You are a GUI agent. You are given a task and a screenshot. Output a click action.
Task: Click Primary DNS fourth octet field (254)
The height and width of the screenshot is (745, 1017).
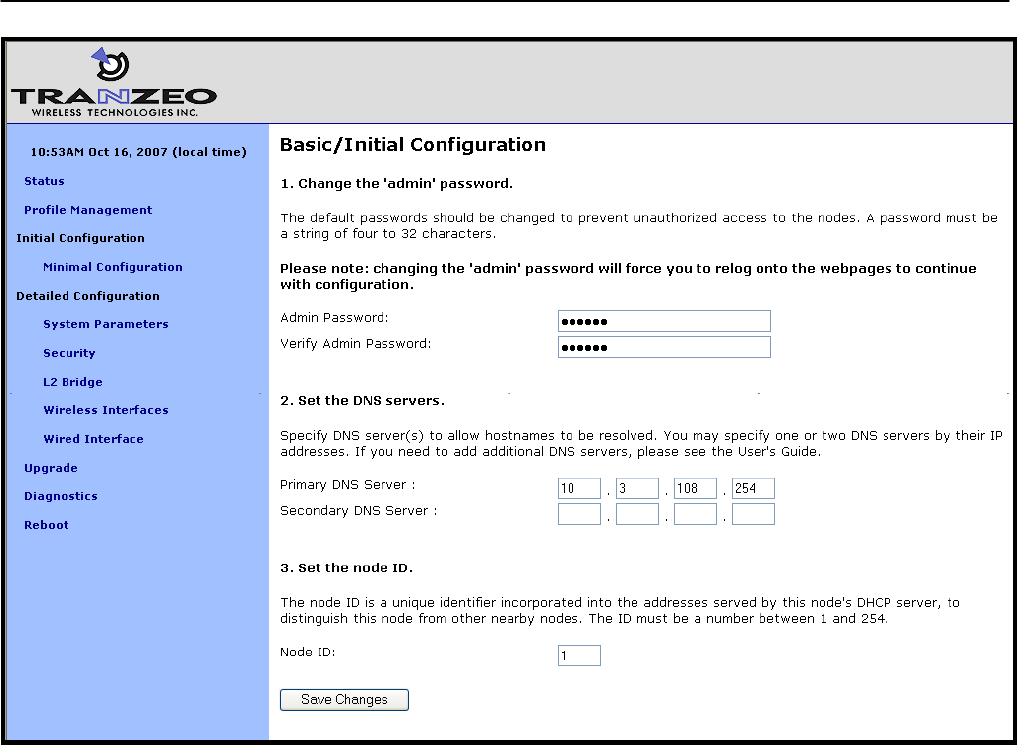[753, 488]
